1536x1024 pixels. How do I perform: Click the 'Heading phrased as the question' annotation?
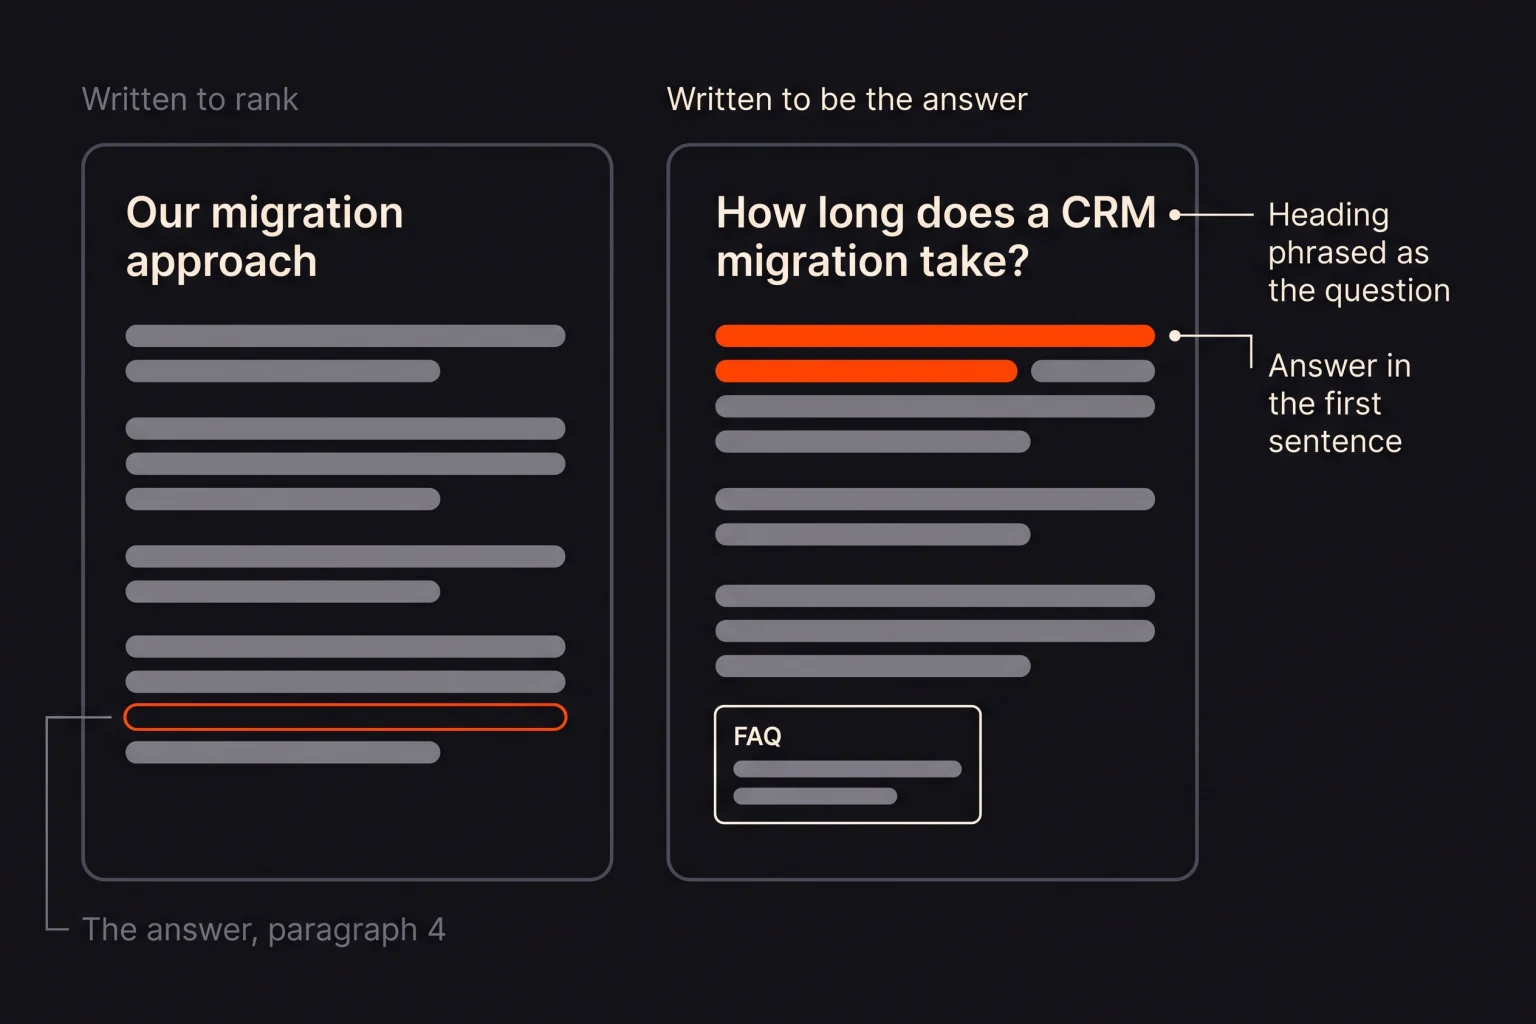pyautogui.click(x=1359, y=252)
